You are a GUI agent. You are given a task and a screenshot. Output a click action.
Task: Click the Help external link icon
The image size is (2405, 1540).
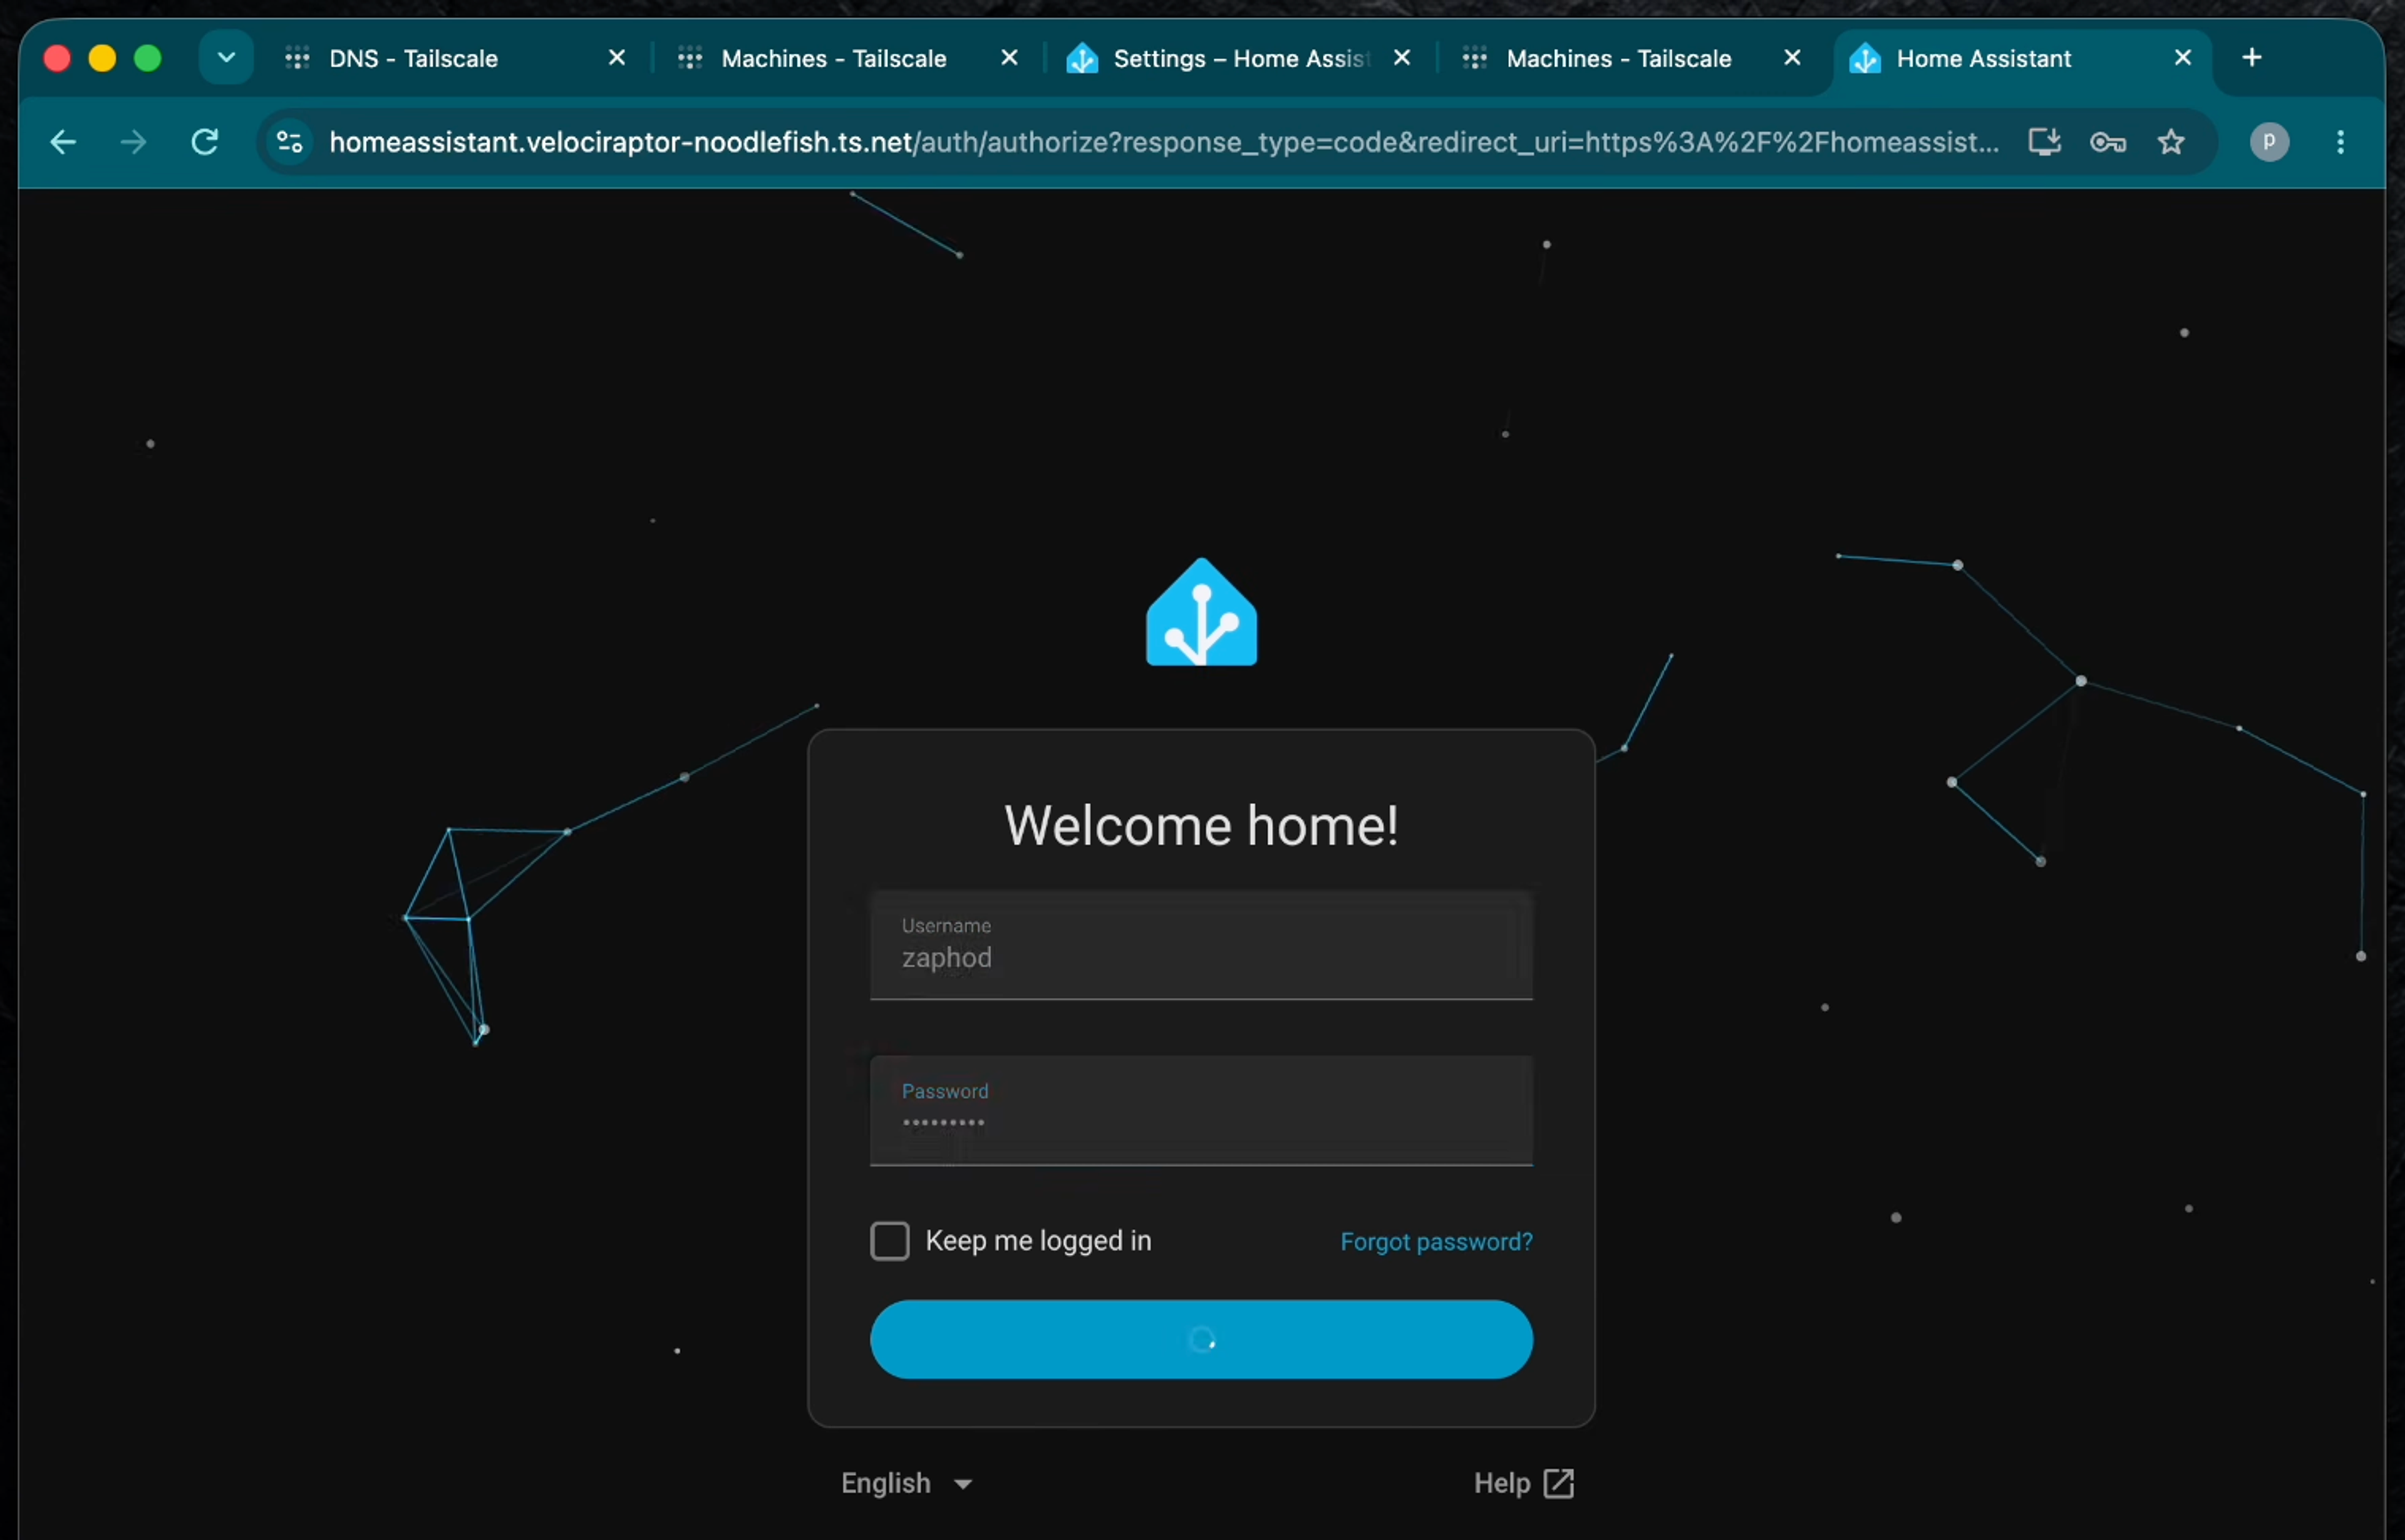pyautogui.click(x=1559, y=1483)
